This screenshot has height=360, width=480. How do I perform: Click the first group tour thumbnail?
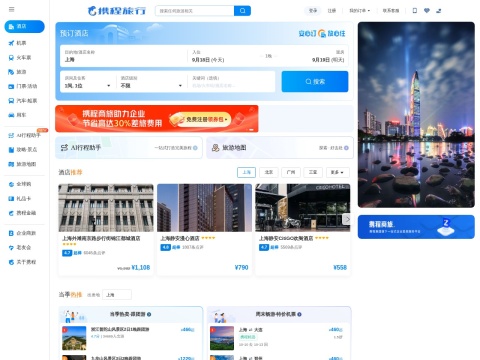click(x=74, y=338)
